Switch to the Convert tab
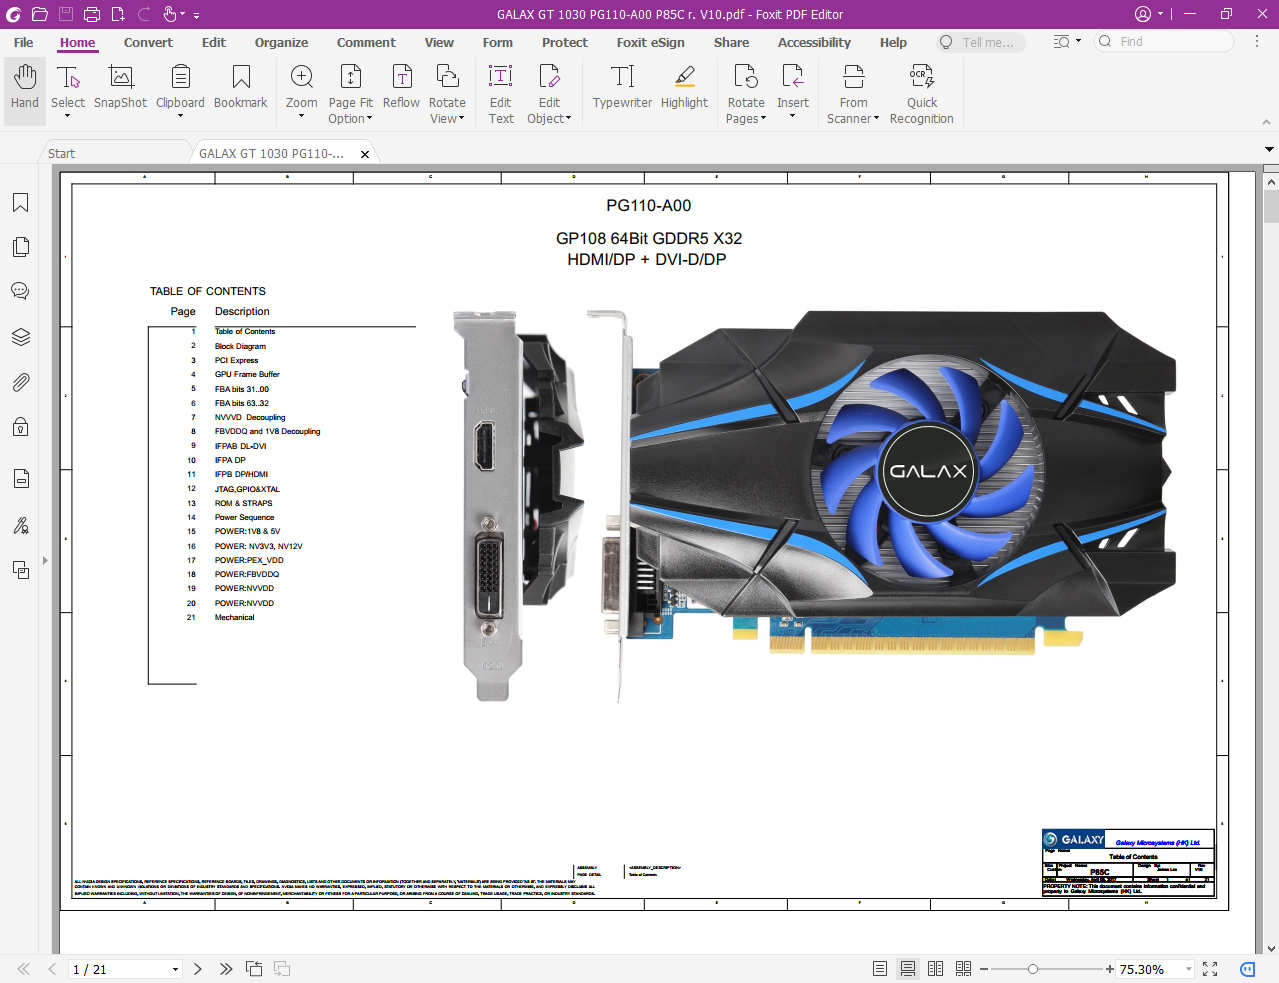The width and height of the screenshot is (1279, 983). click(148, 42)
